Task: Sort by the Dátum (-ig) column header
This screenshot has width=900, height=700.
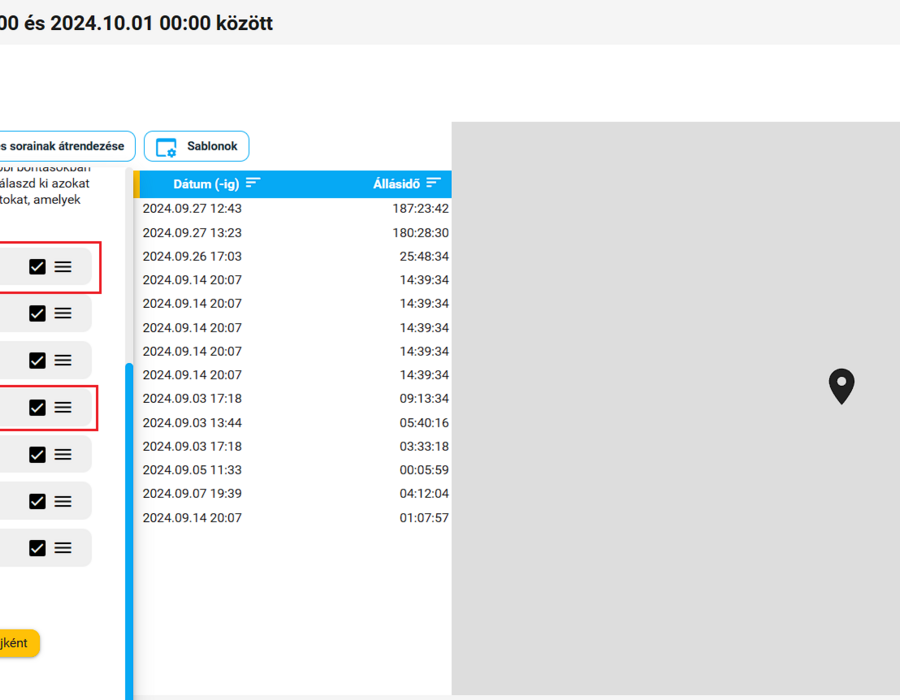Action: [x=206, y=184]
